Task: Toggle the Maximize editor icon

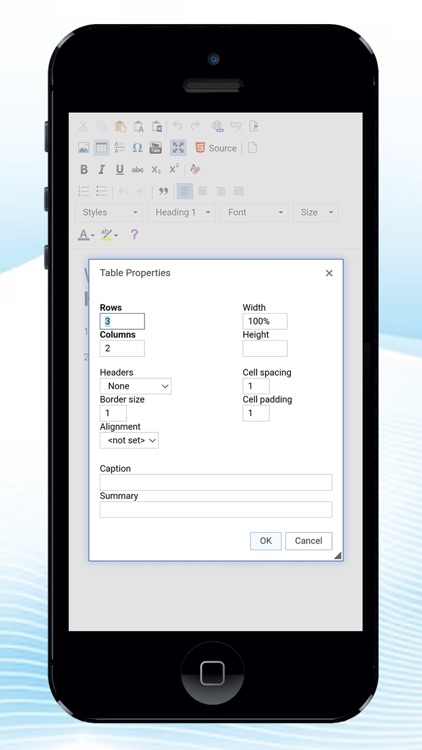Action: 178,148
